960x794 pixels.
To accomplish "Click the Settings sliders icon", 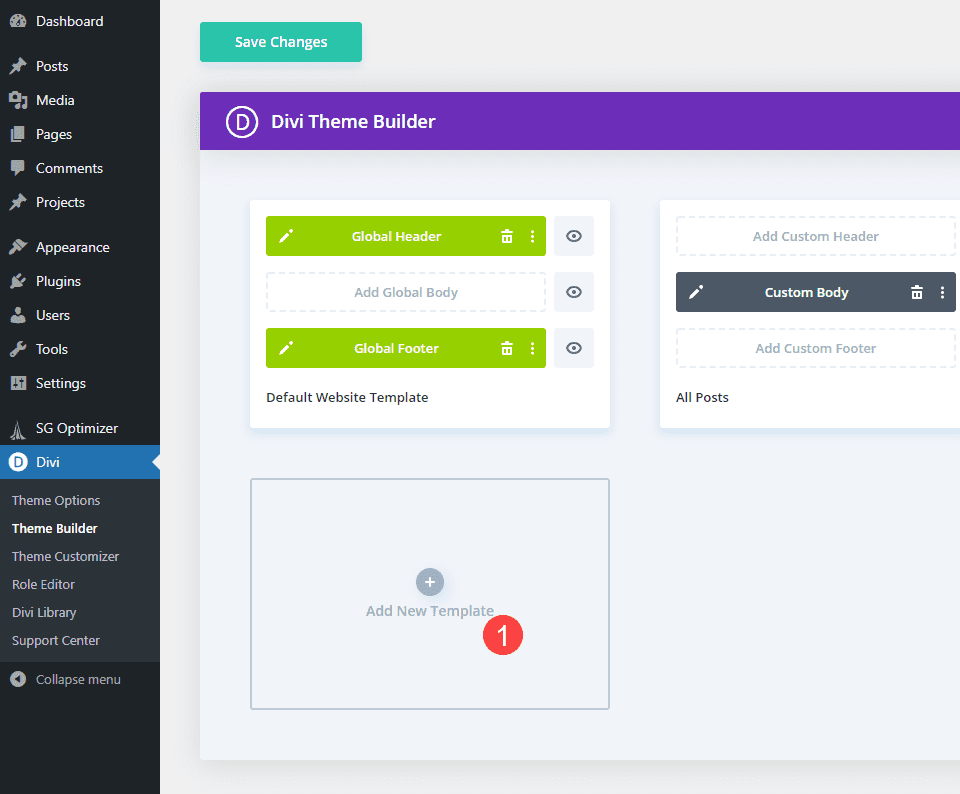I will coord(18,383).
